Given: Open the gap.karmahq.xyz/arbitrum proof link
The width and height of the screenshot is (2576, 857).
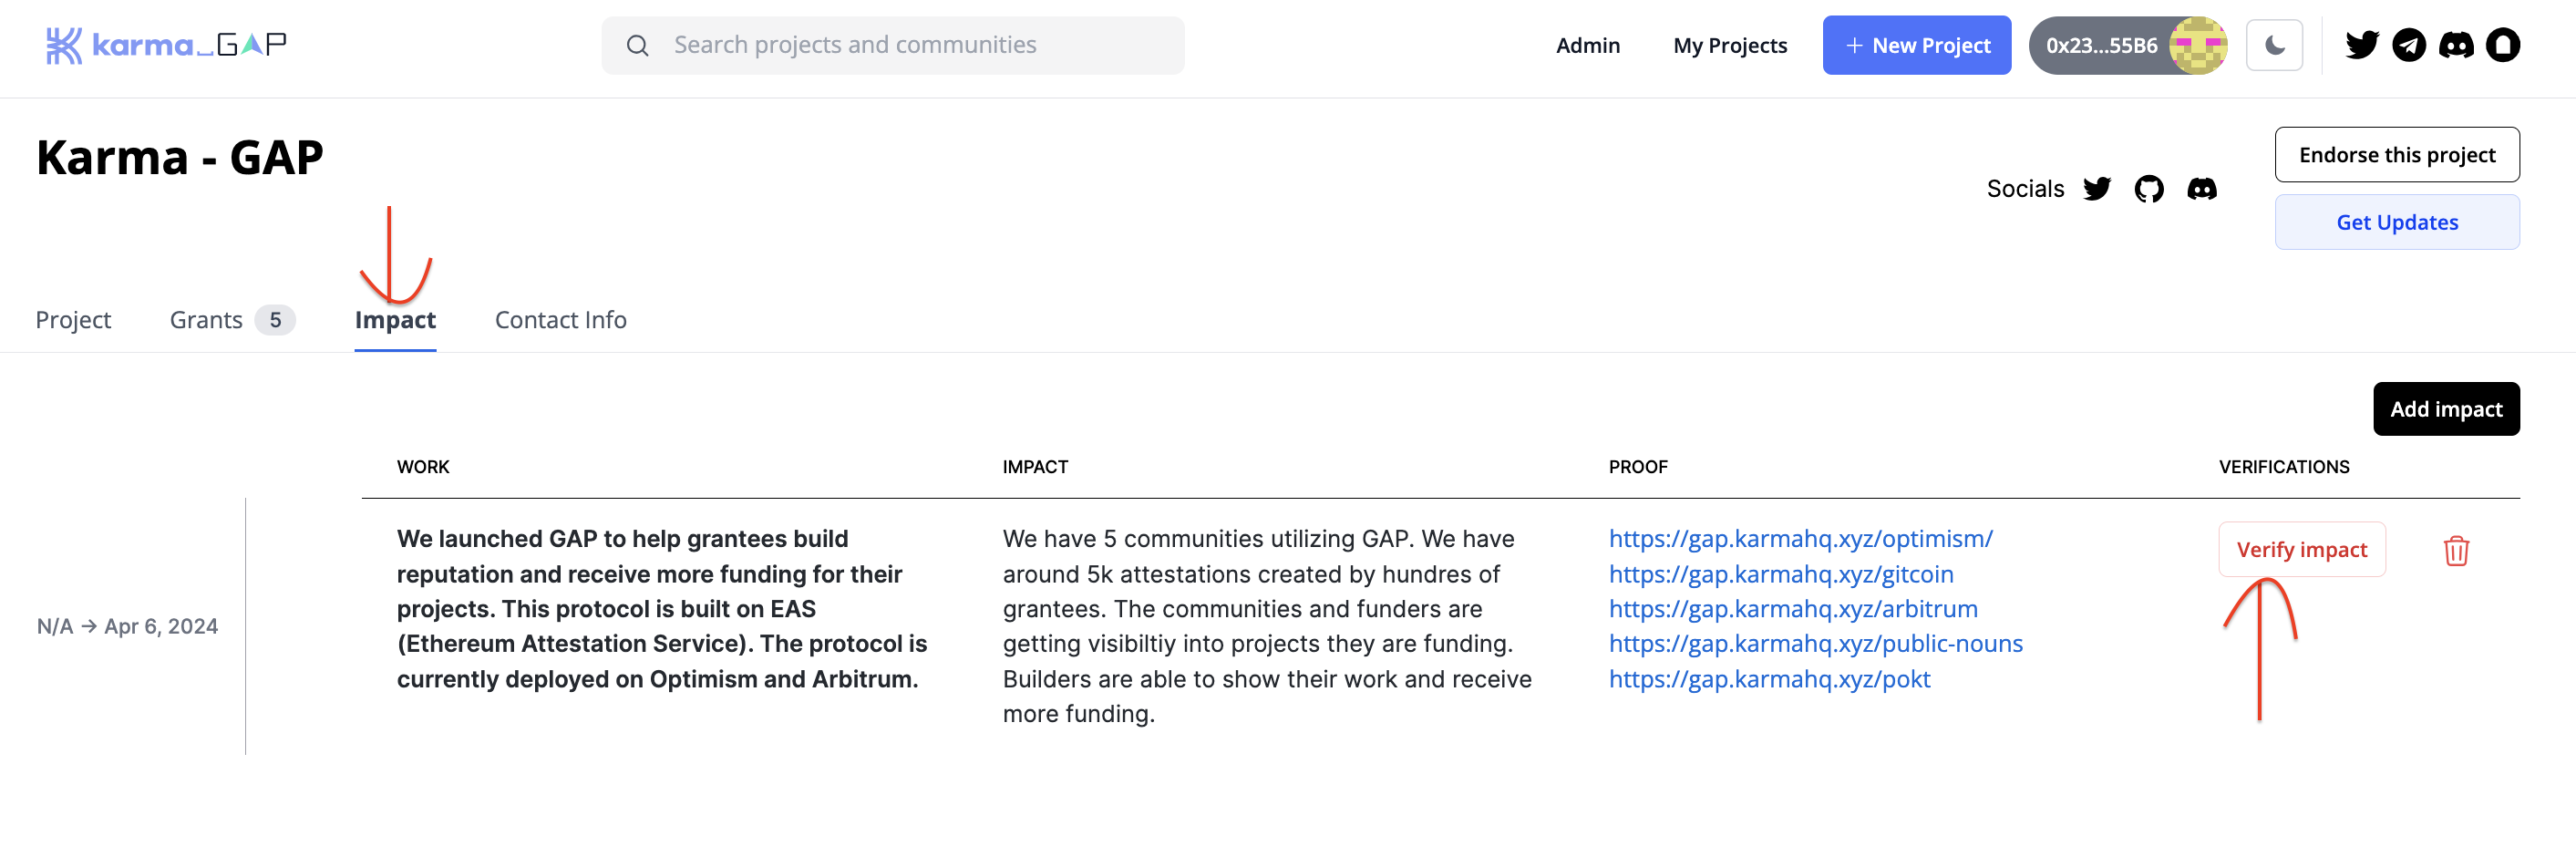Looking at the screenshot, I should 1792,609.
